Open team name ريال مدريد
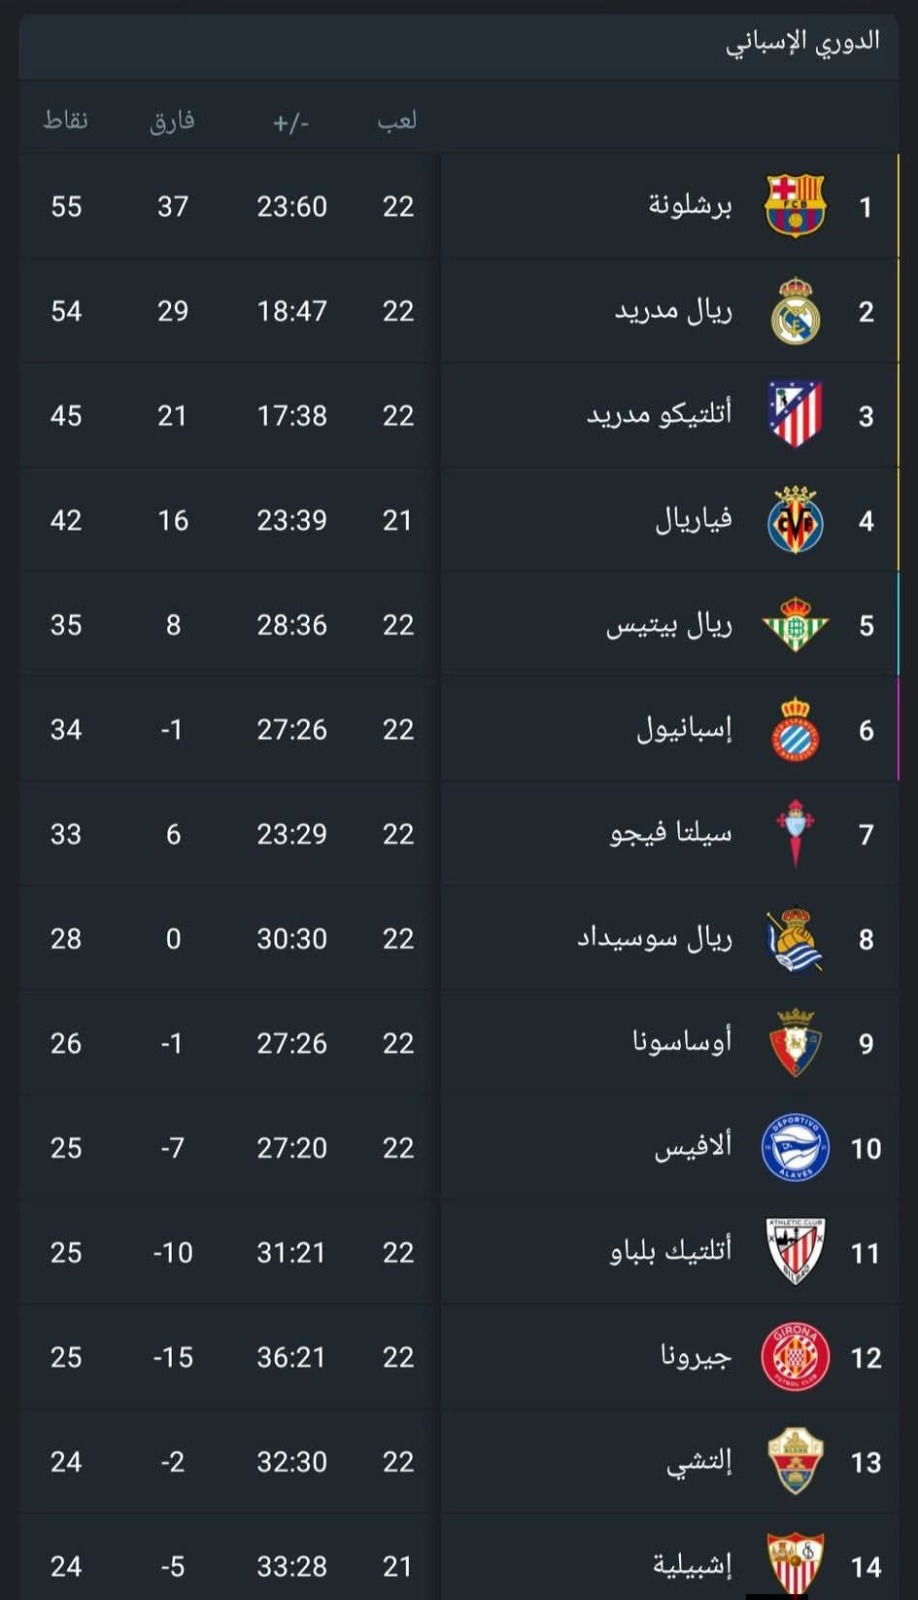 coord(673,311)
